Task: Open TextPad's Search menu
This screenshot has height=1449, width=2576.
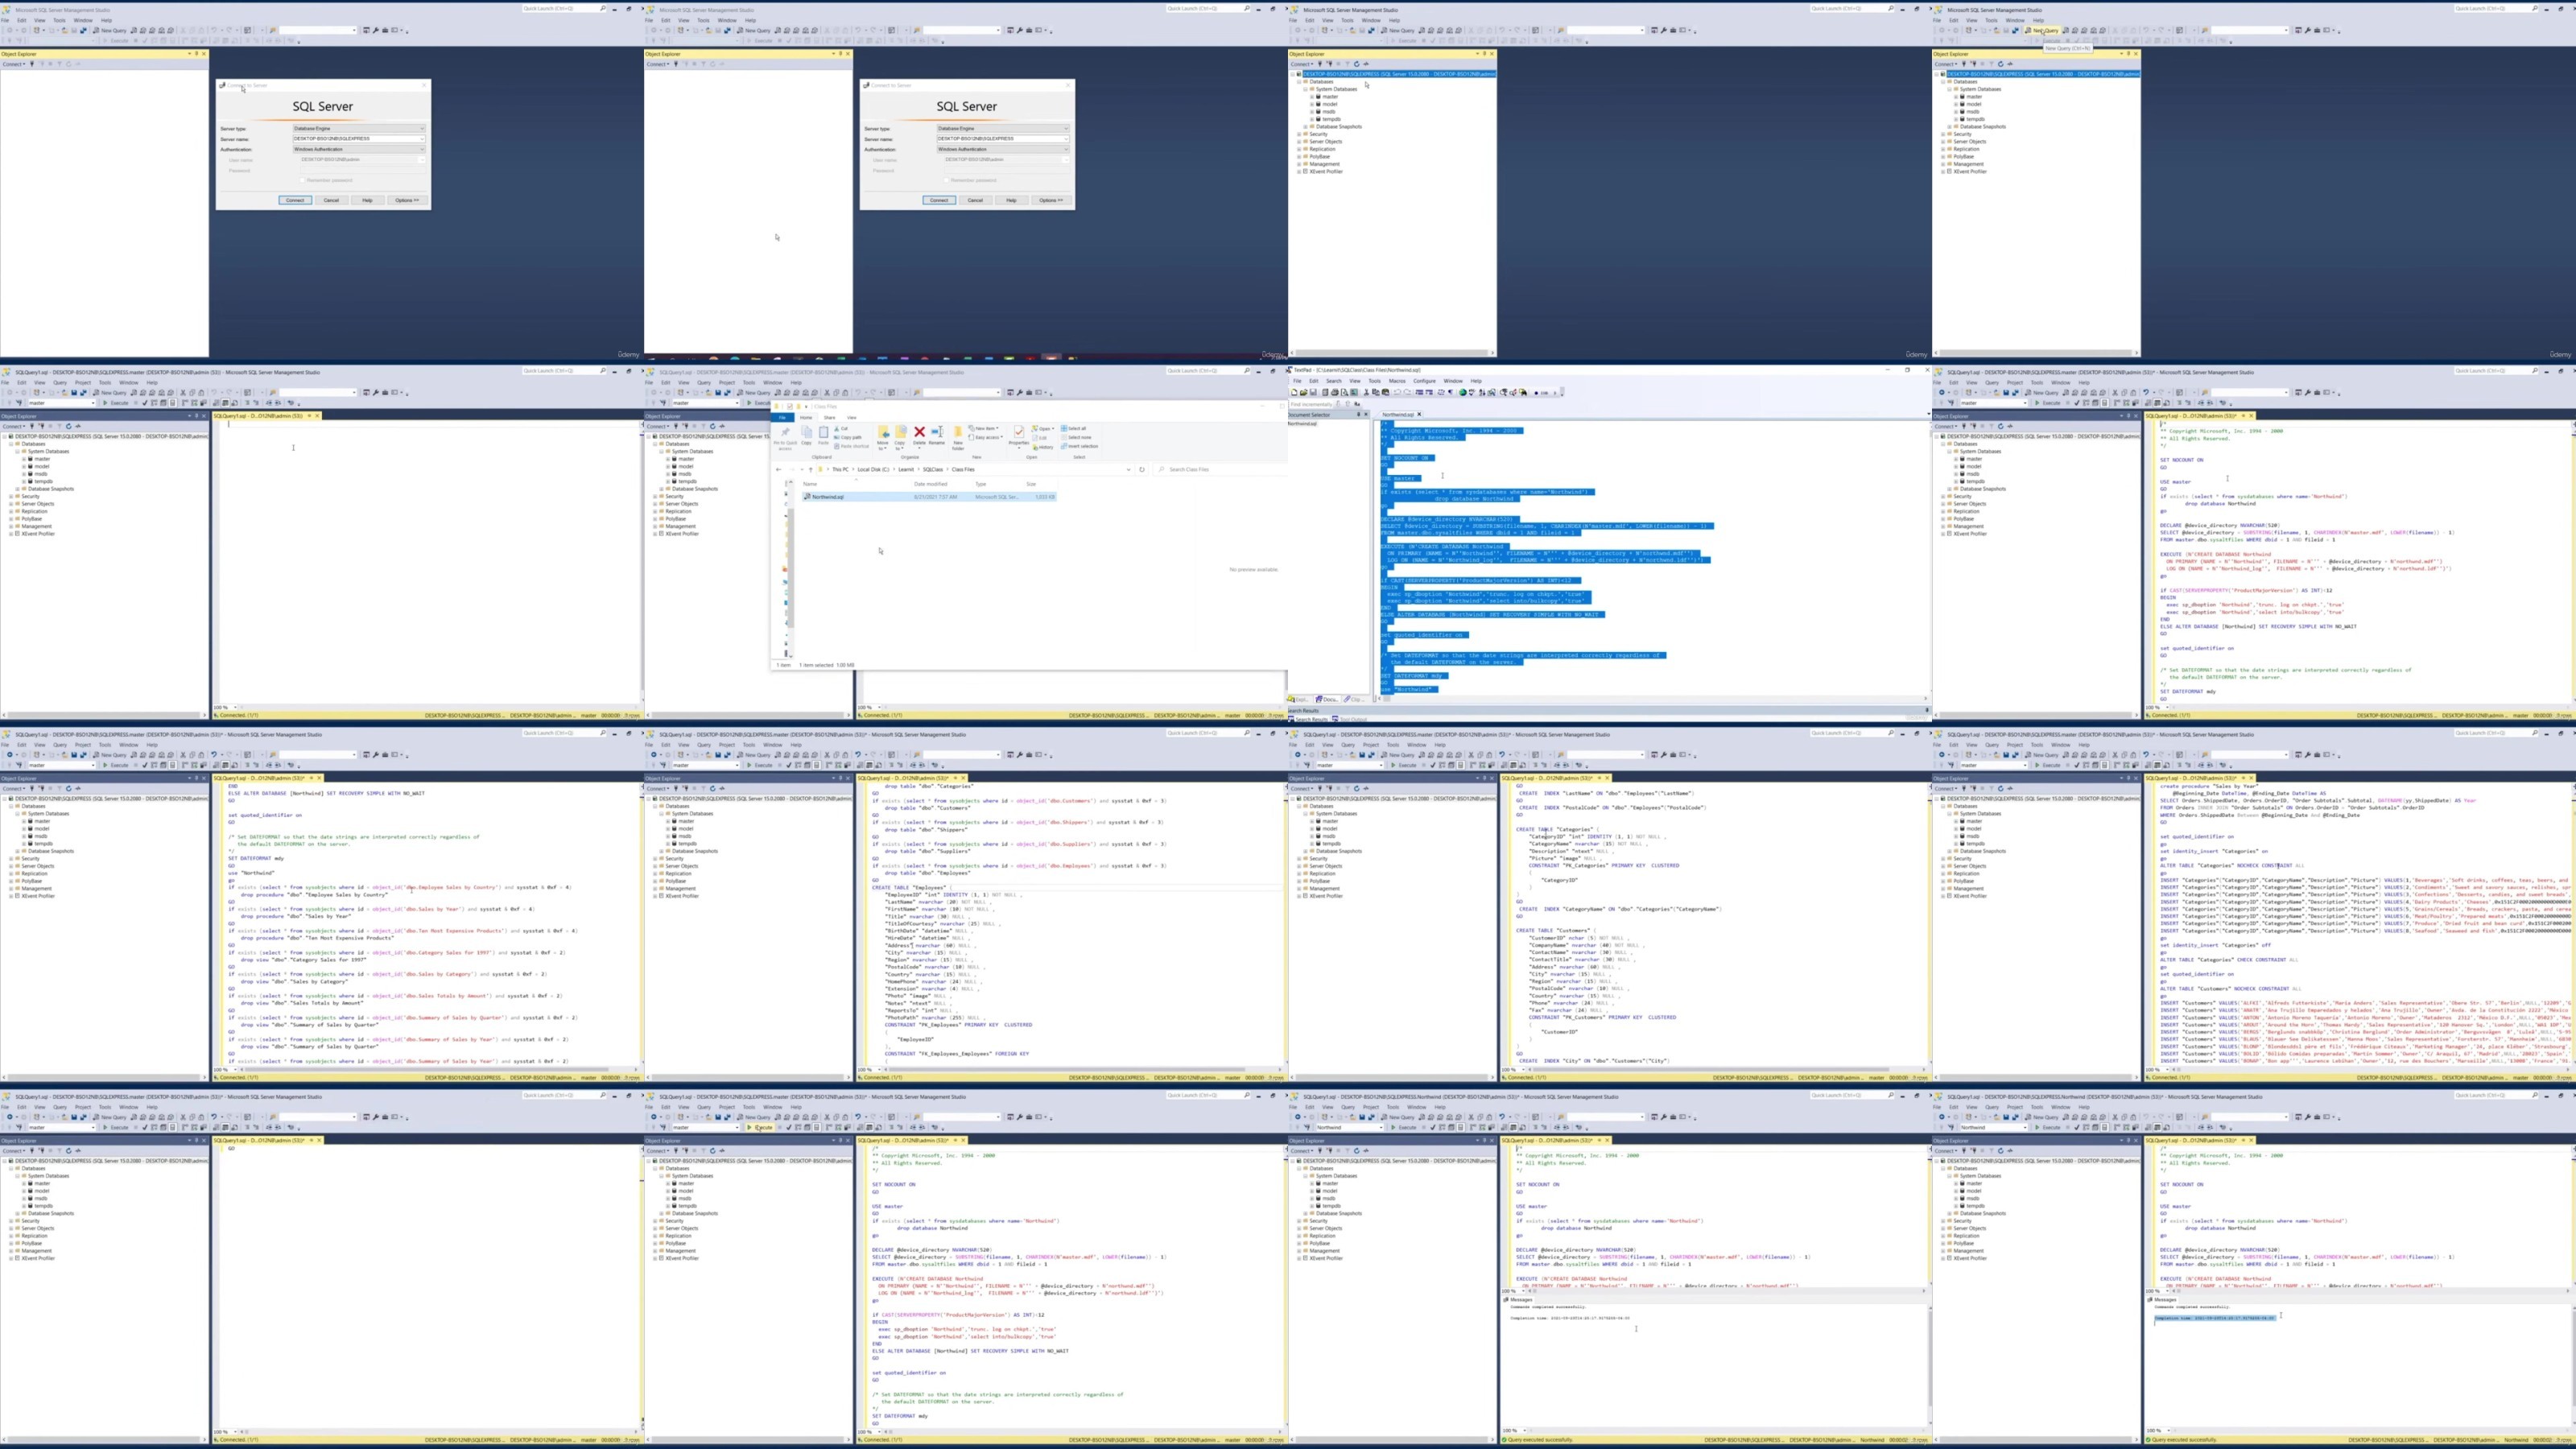Action: pyautogui.click(x=1334, y=381)
